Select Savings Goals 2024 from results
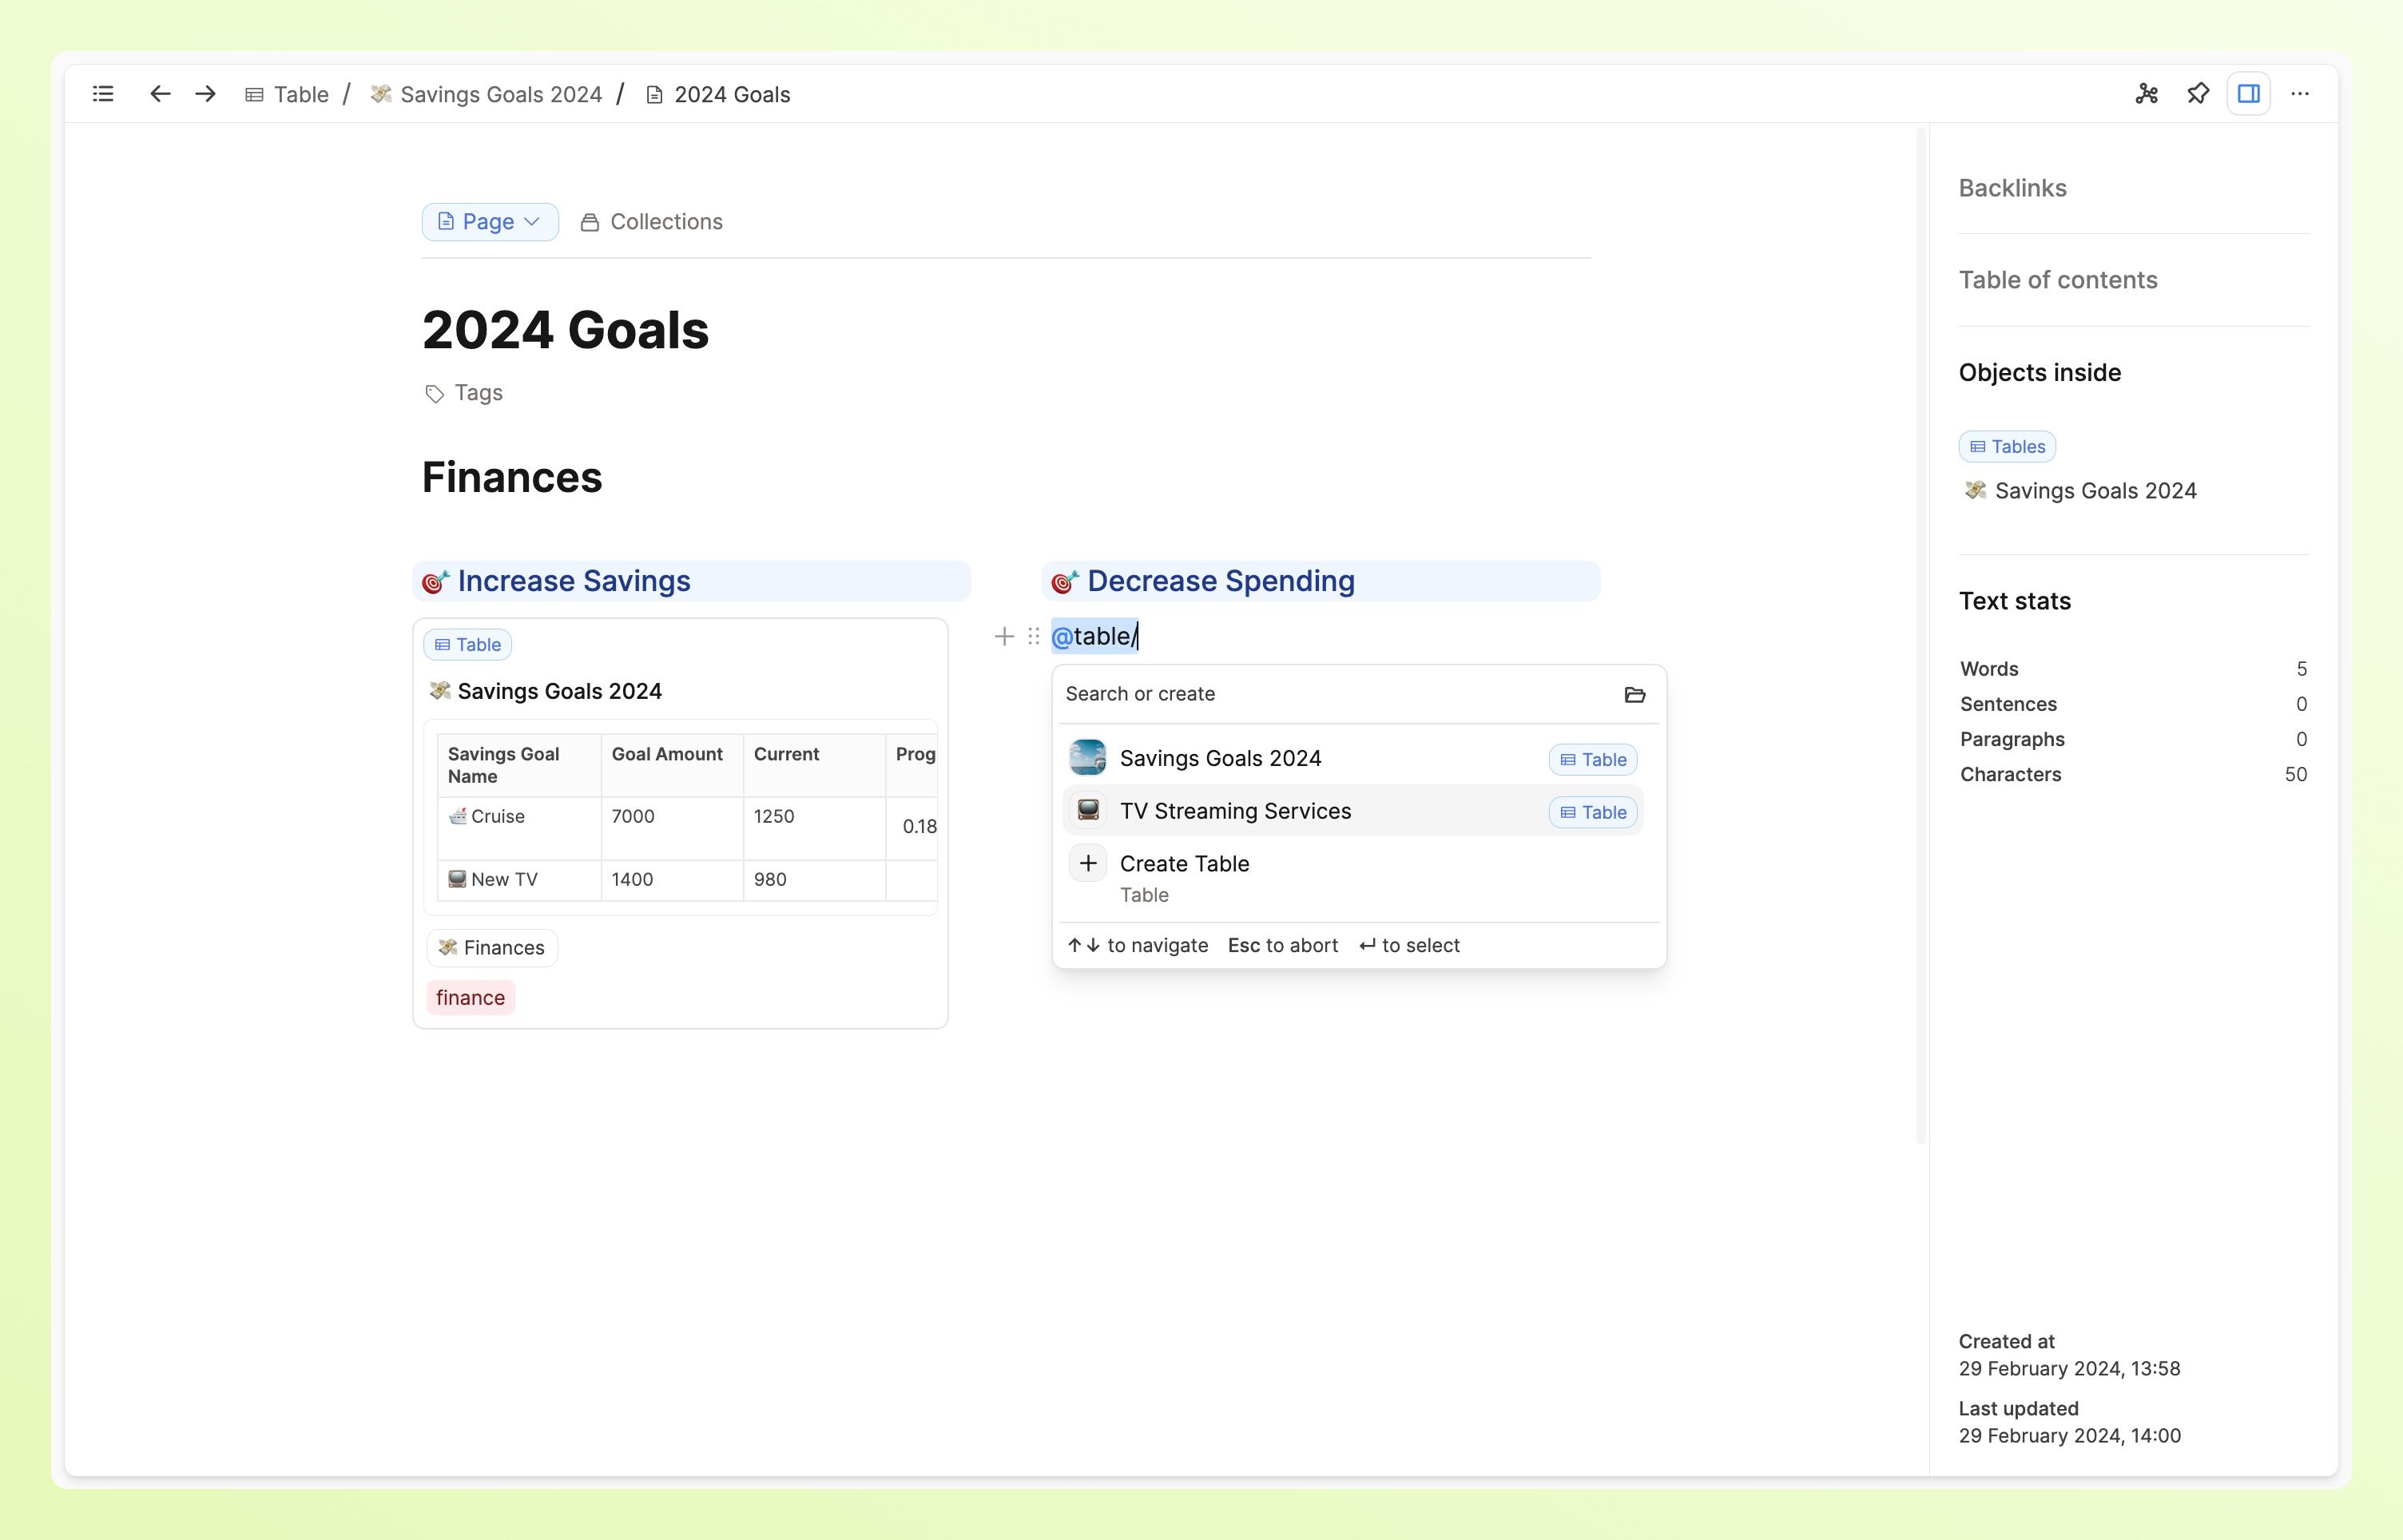Screen dimensions: 2403x1540 1220,759
